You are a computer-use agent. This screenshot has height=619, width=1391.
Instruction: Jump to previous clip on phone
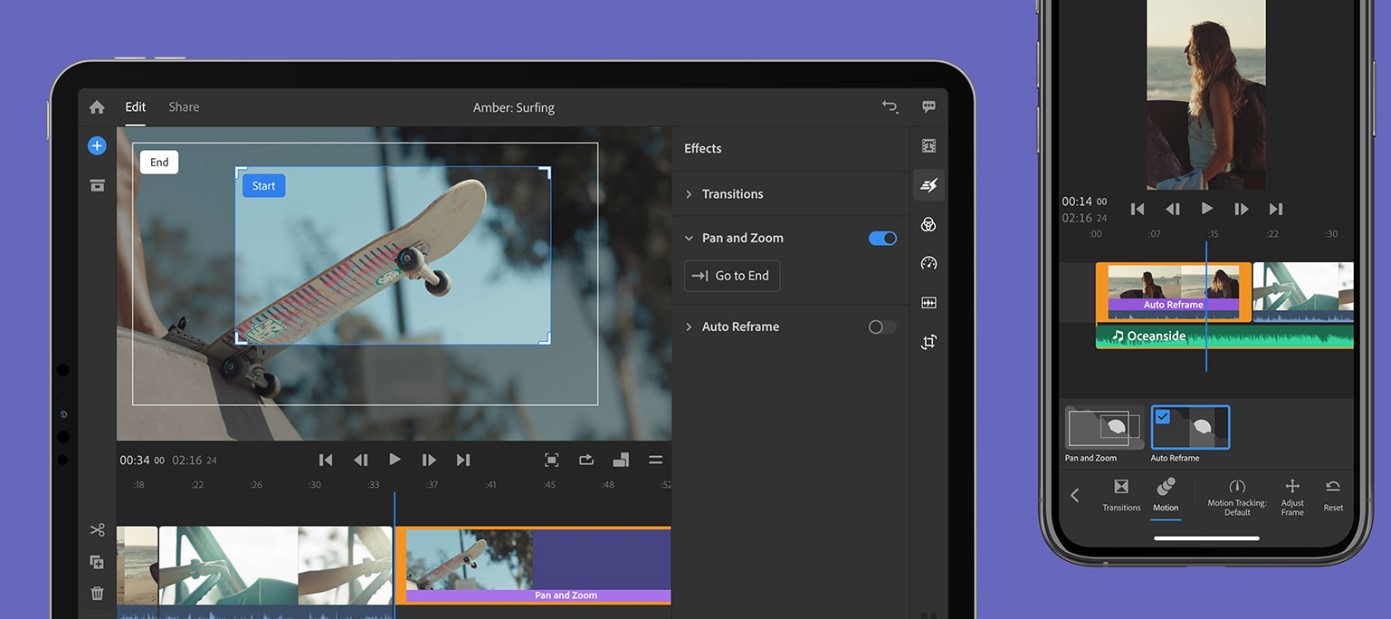(x=1137, y=209)
